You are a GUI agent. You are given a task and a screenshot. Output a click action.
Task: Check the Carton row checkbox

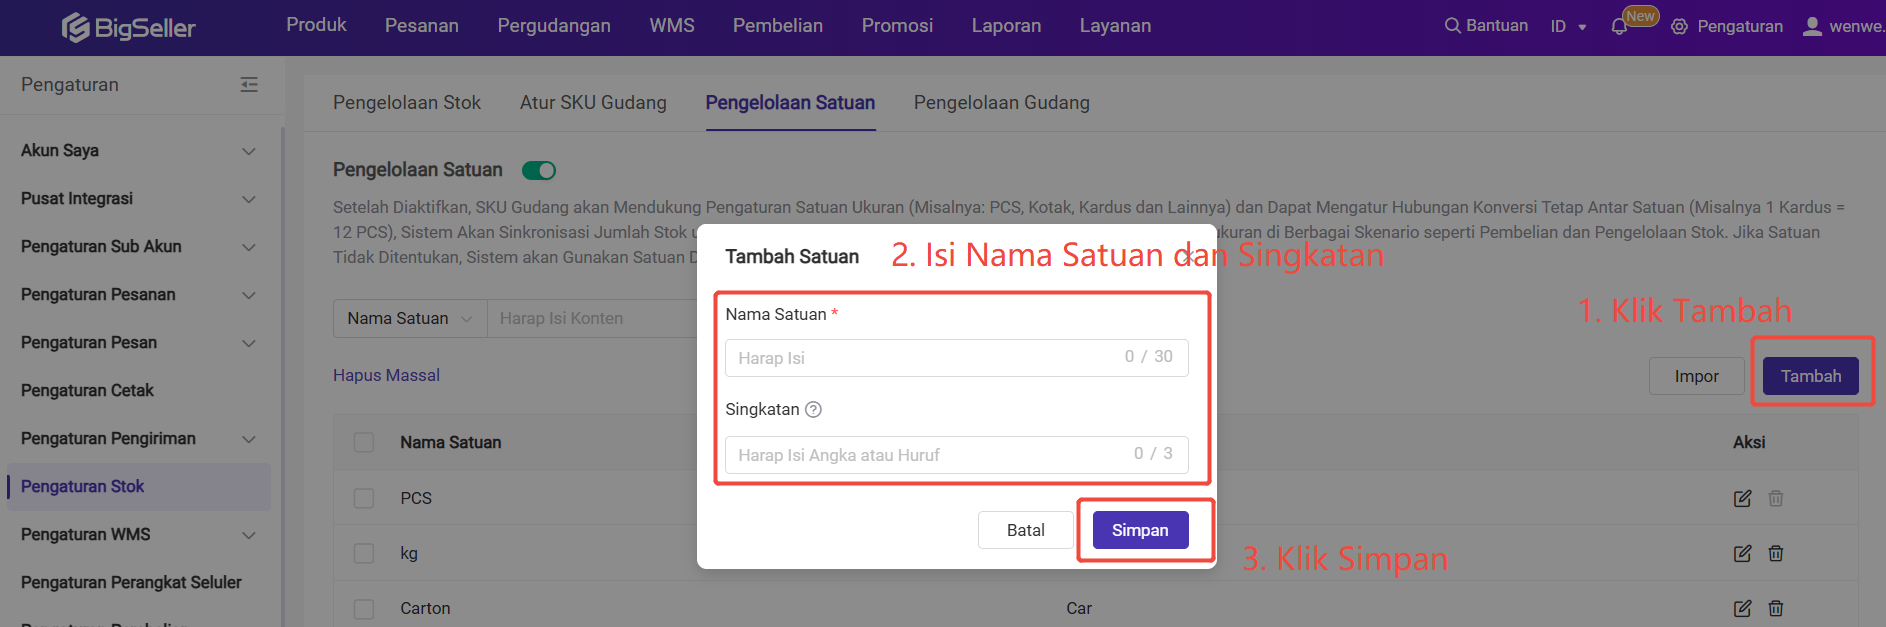pos(364,608)
